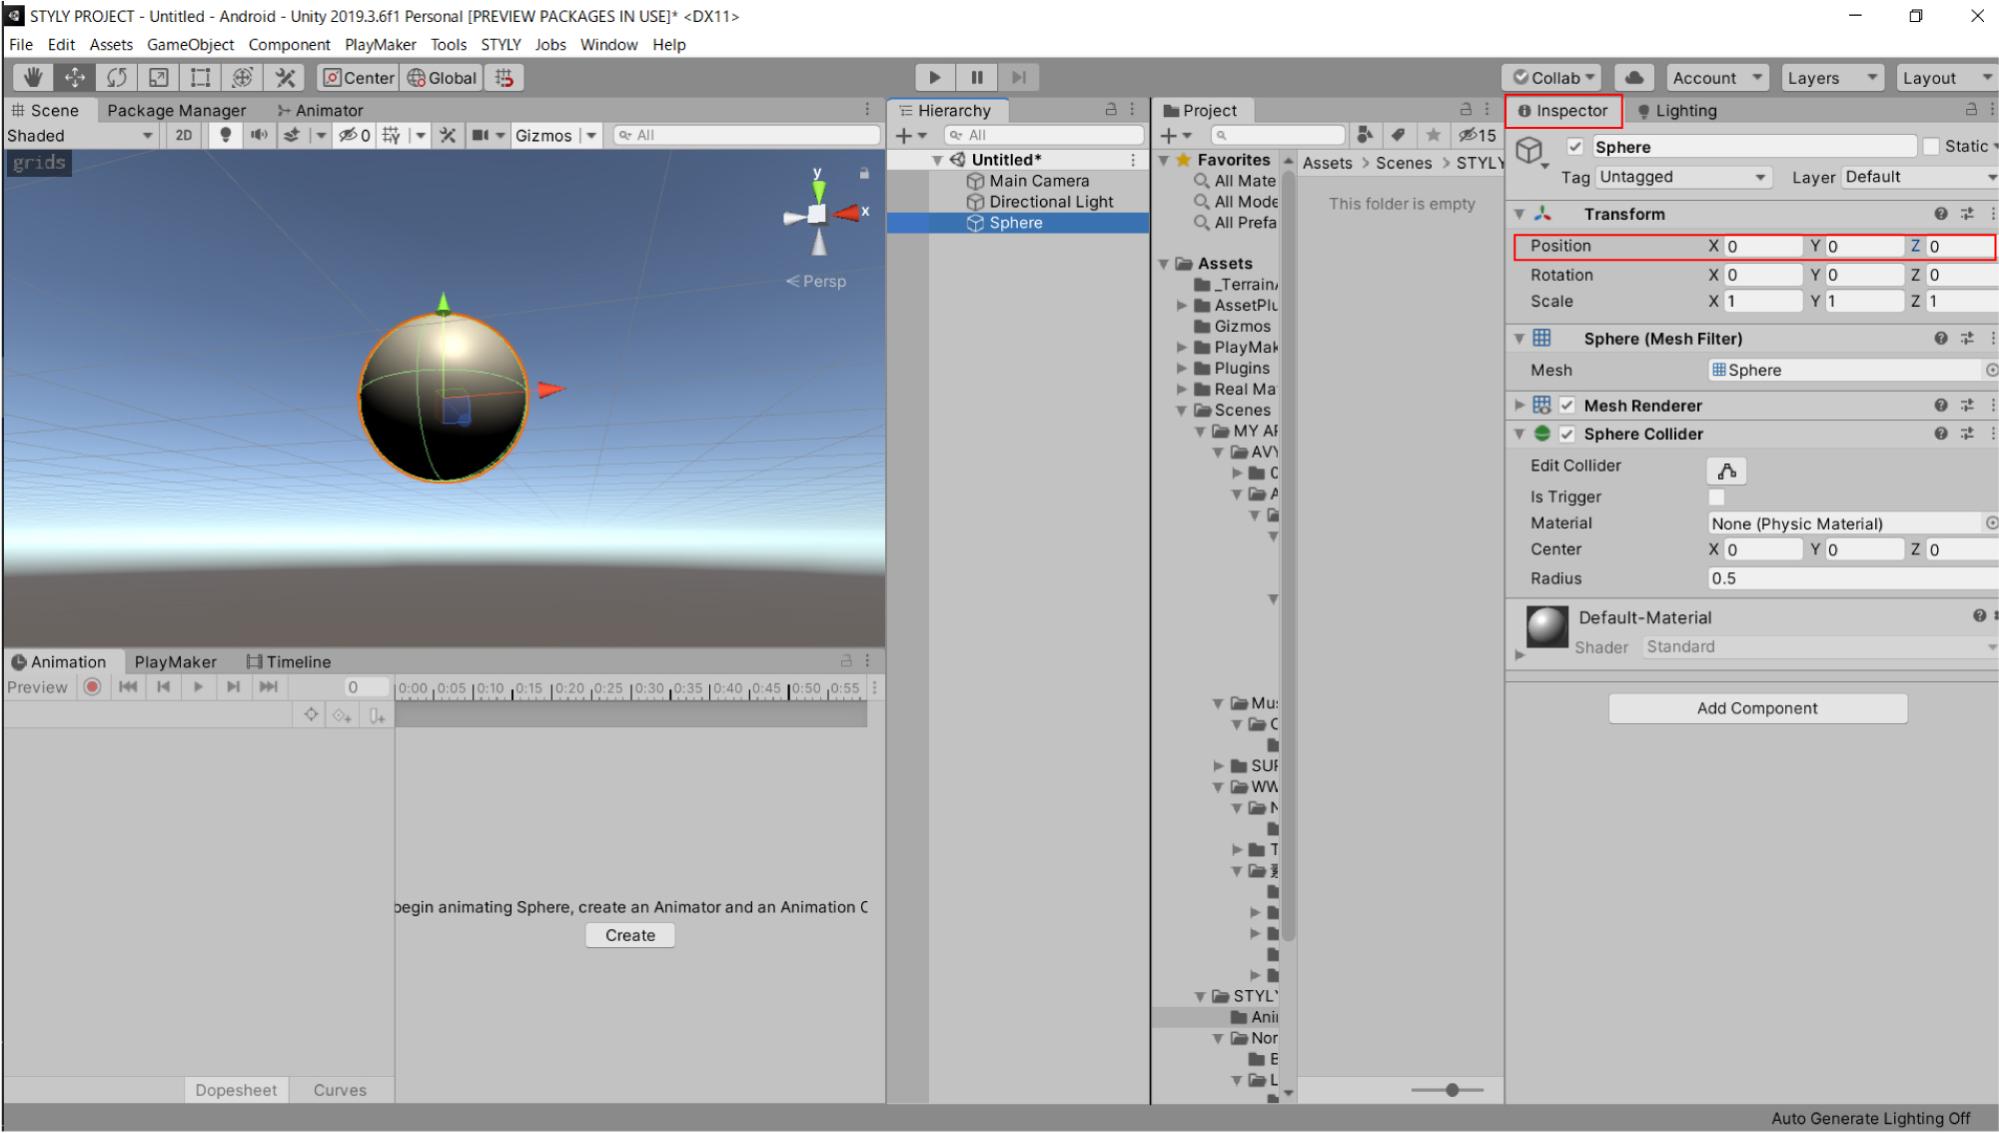This screenshot has width=1999, height=1133.
Task: Toggle the Sphere active checkbox
Action: pyautogui.click(x=1575, y=147)
